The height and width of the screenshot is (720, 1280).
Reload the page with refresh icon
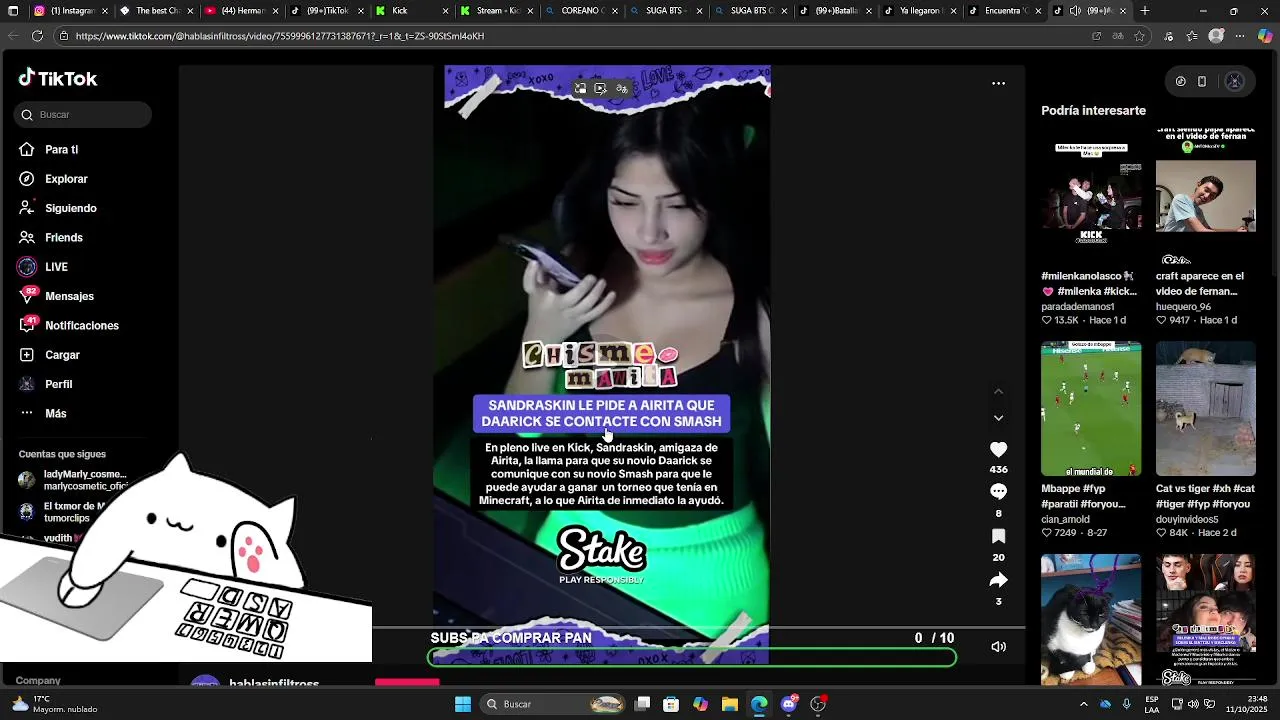(37, 36)
